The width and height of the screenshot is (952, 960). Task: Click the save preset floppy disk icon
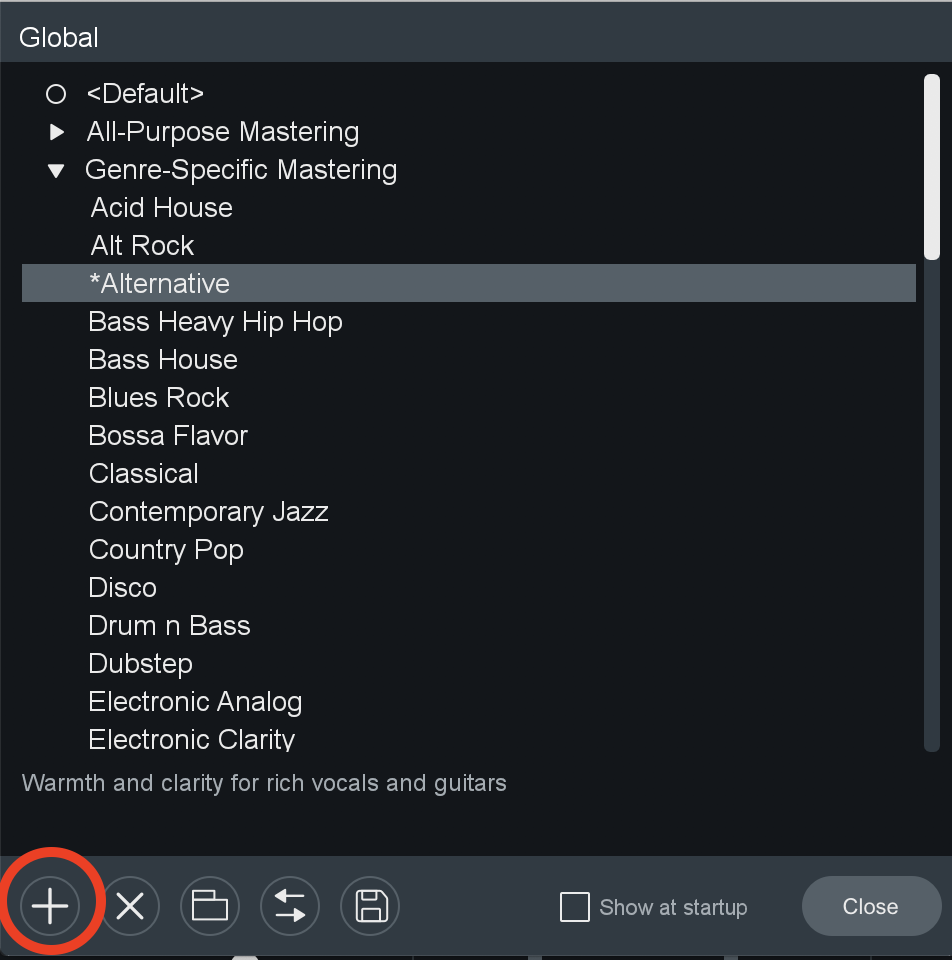pos(370,906)
